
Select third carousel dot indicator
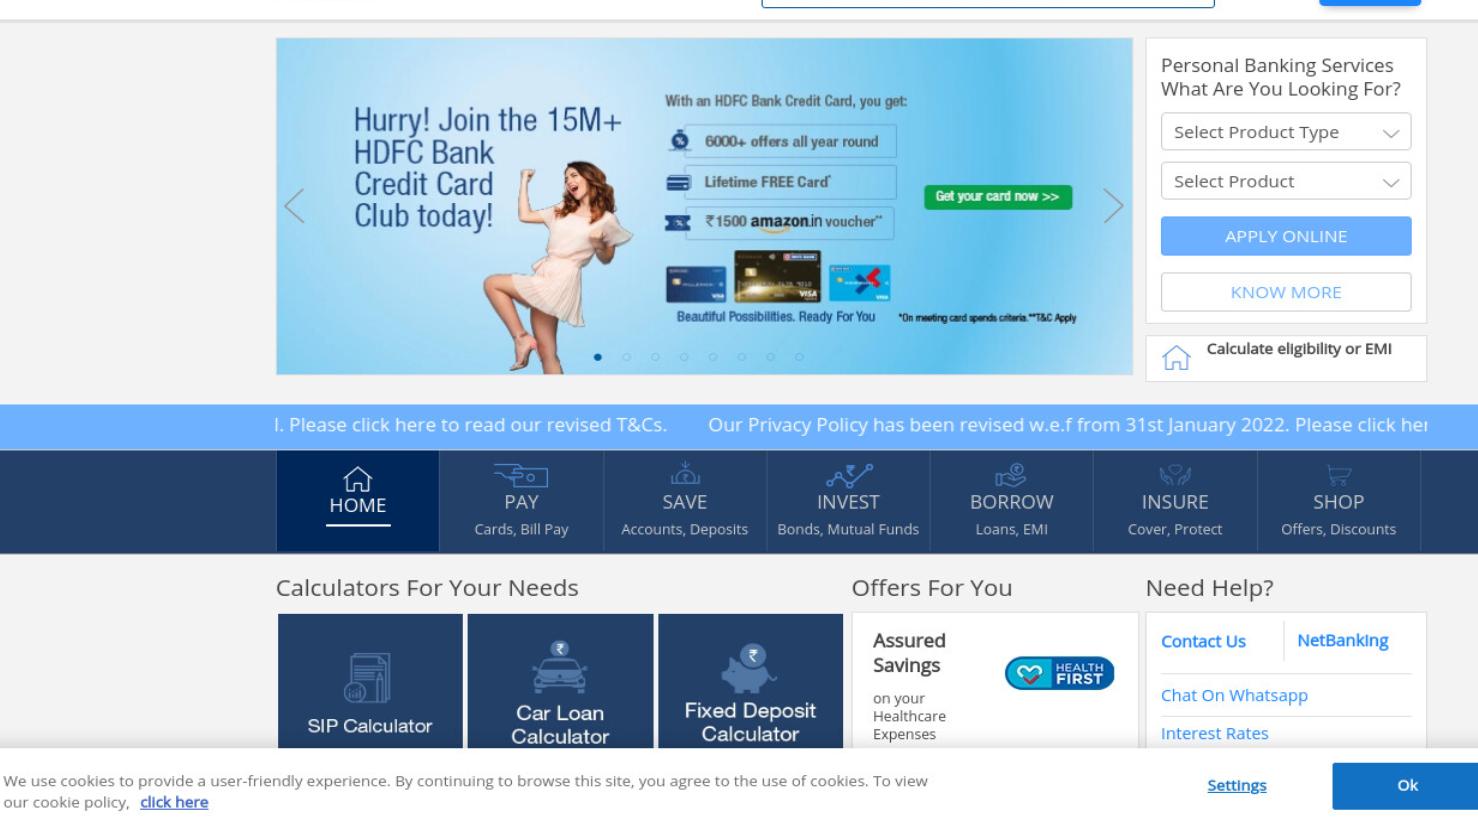click(655, 357)
